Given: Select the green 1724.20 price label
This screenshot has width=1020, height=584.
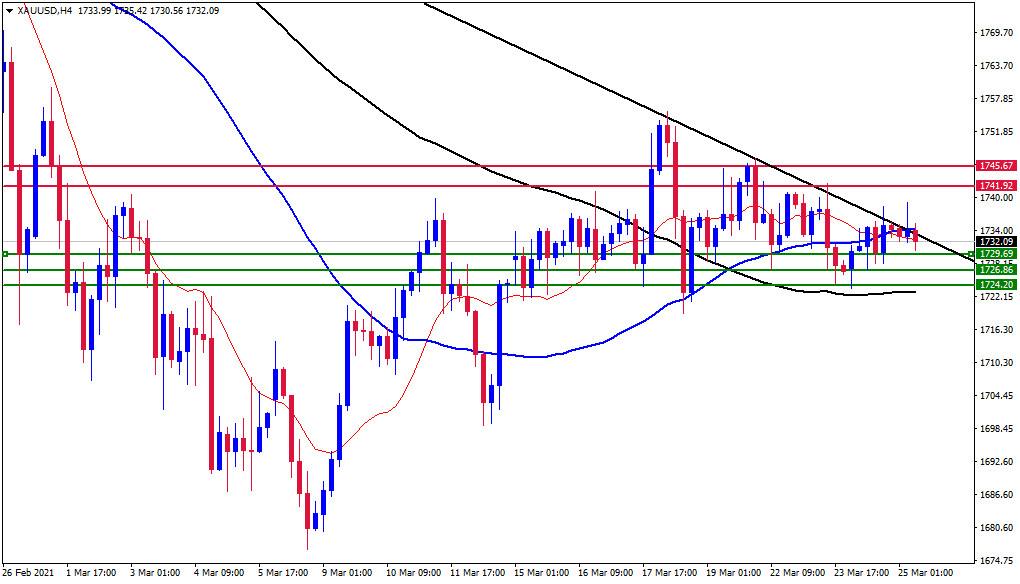Looking at the screenshot, I should click(x=997, y=285).
